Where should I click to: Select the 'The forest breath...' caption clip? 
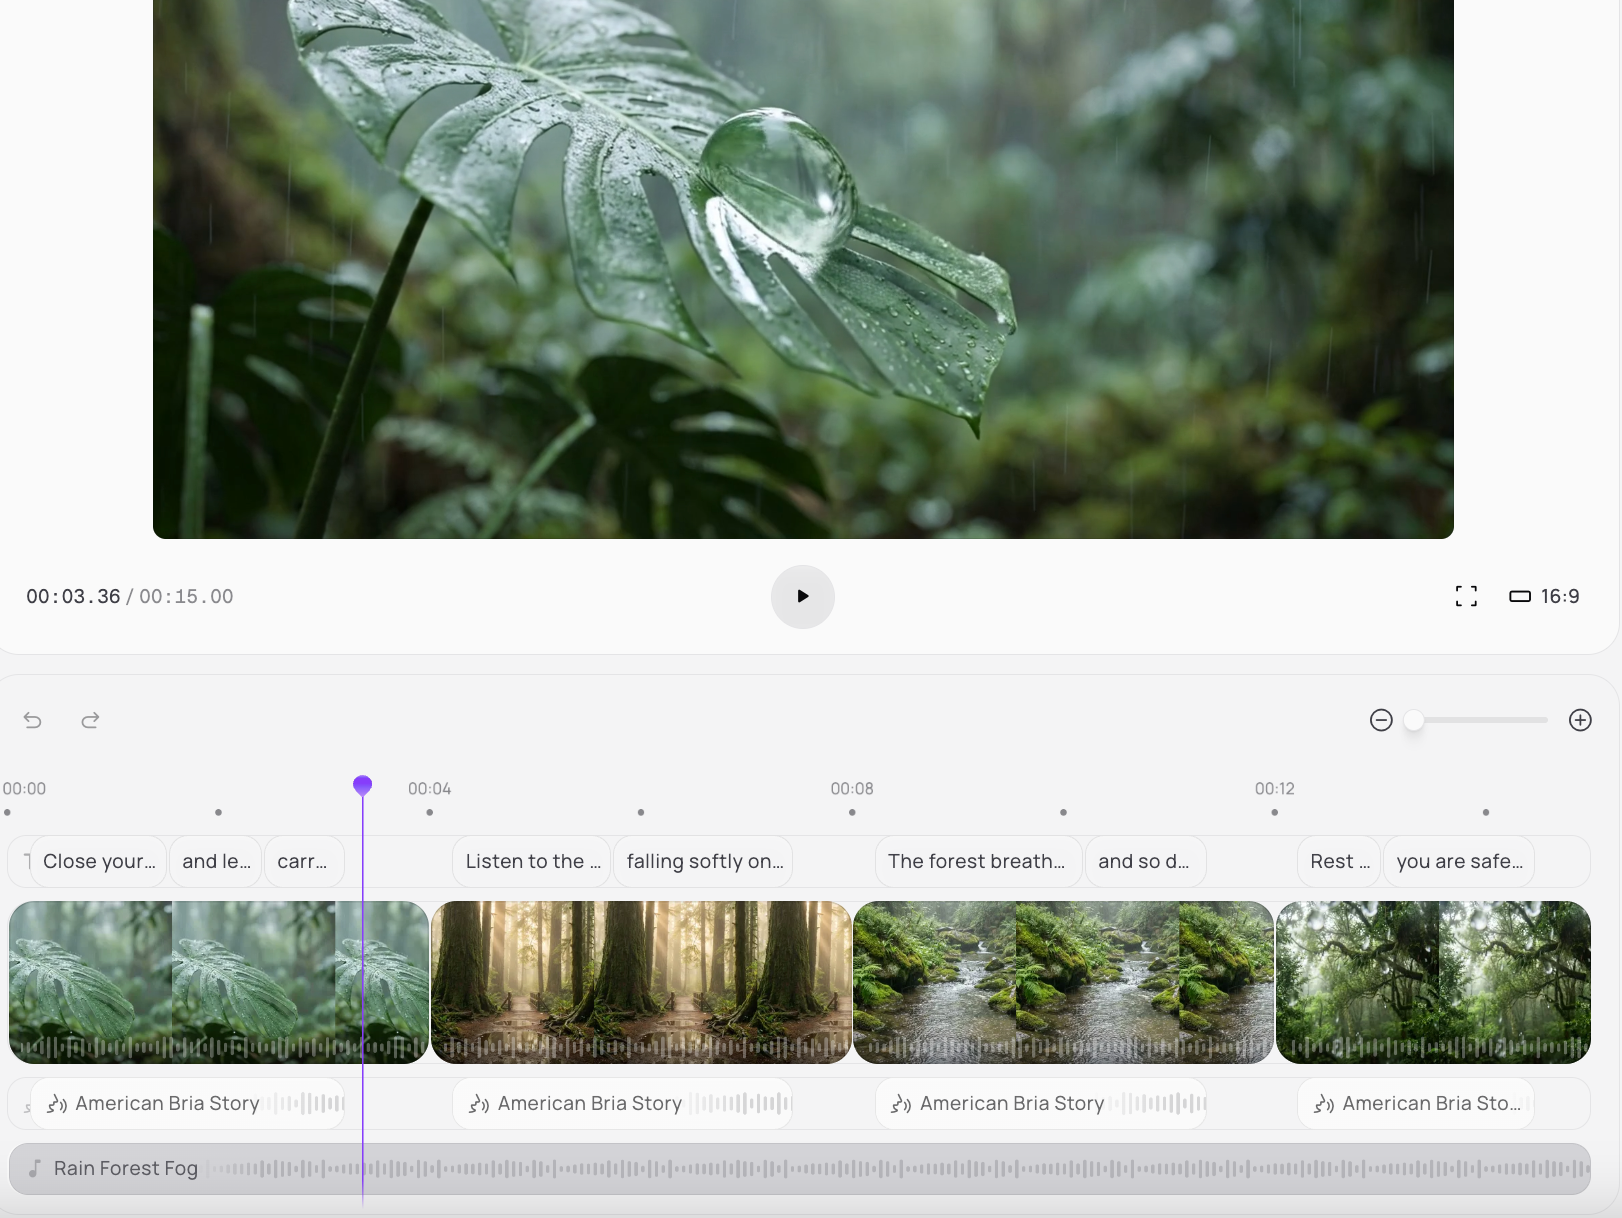(x=977, y=861)
